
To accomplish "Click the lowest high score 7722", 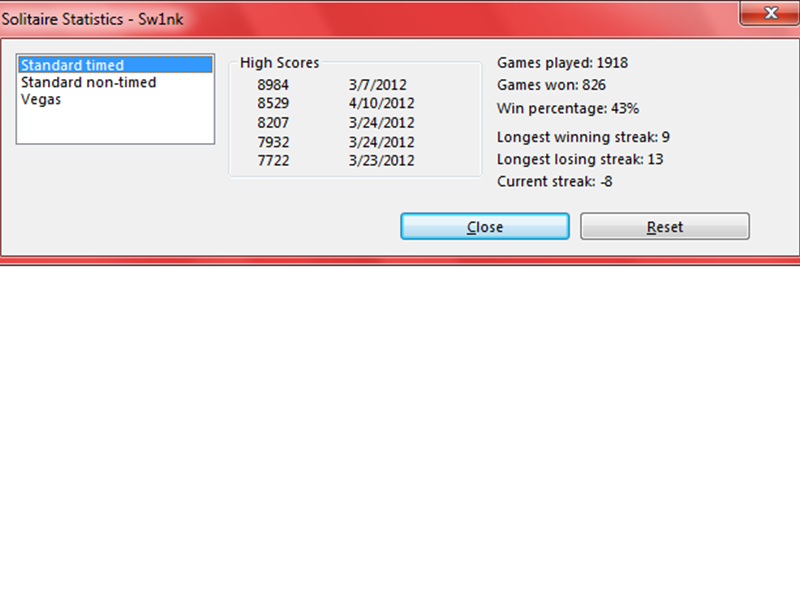I will pyautogui.click(x=272, y=160).
